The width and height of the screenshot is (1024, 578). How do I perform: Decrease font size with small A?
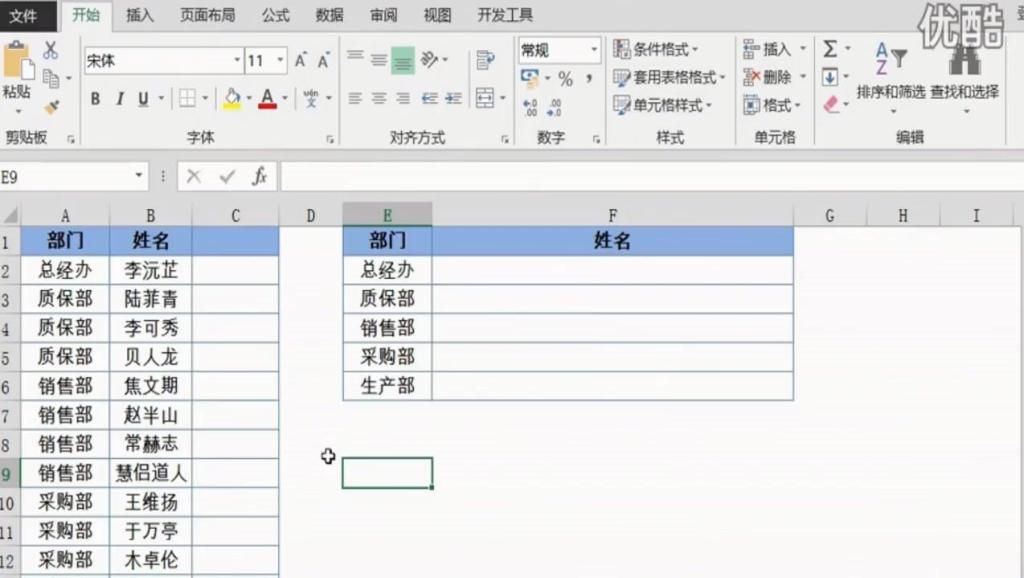point(323,61)
